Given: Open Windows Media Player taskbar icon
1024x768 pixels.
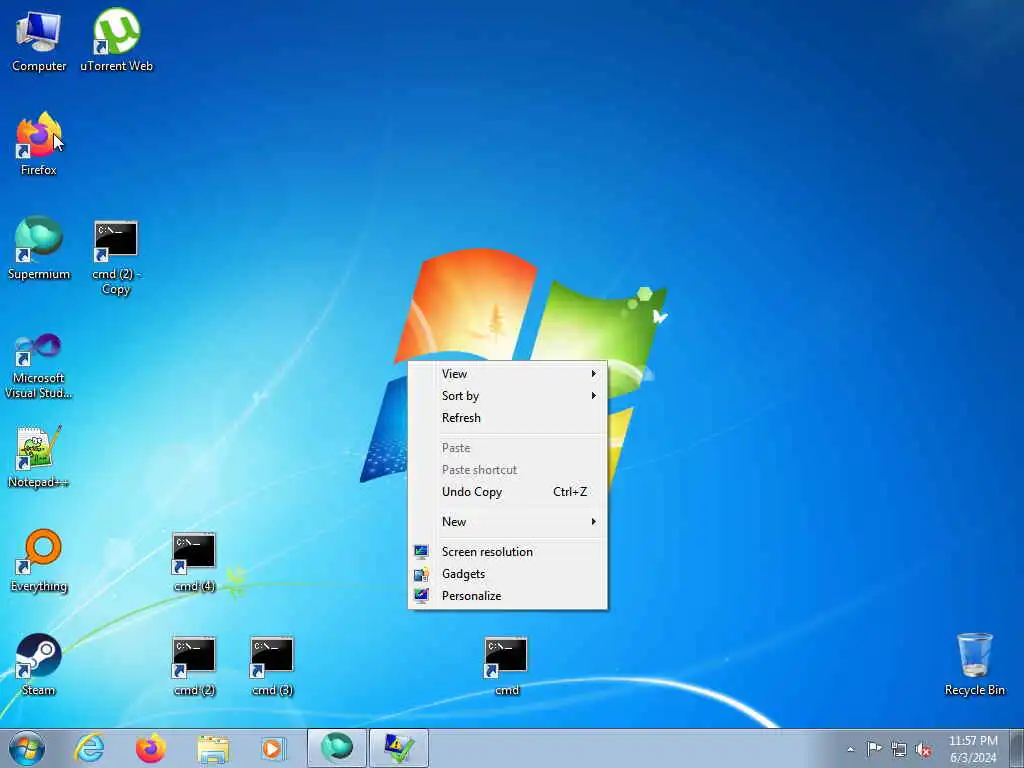Looking at the screenshot, I should [x=273, y=748].
